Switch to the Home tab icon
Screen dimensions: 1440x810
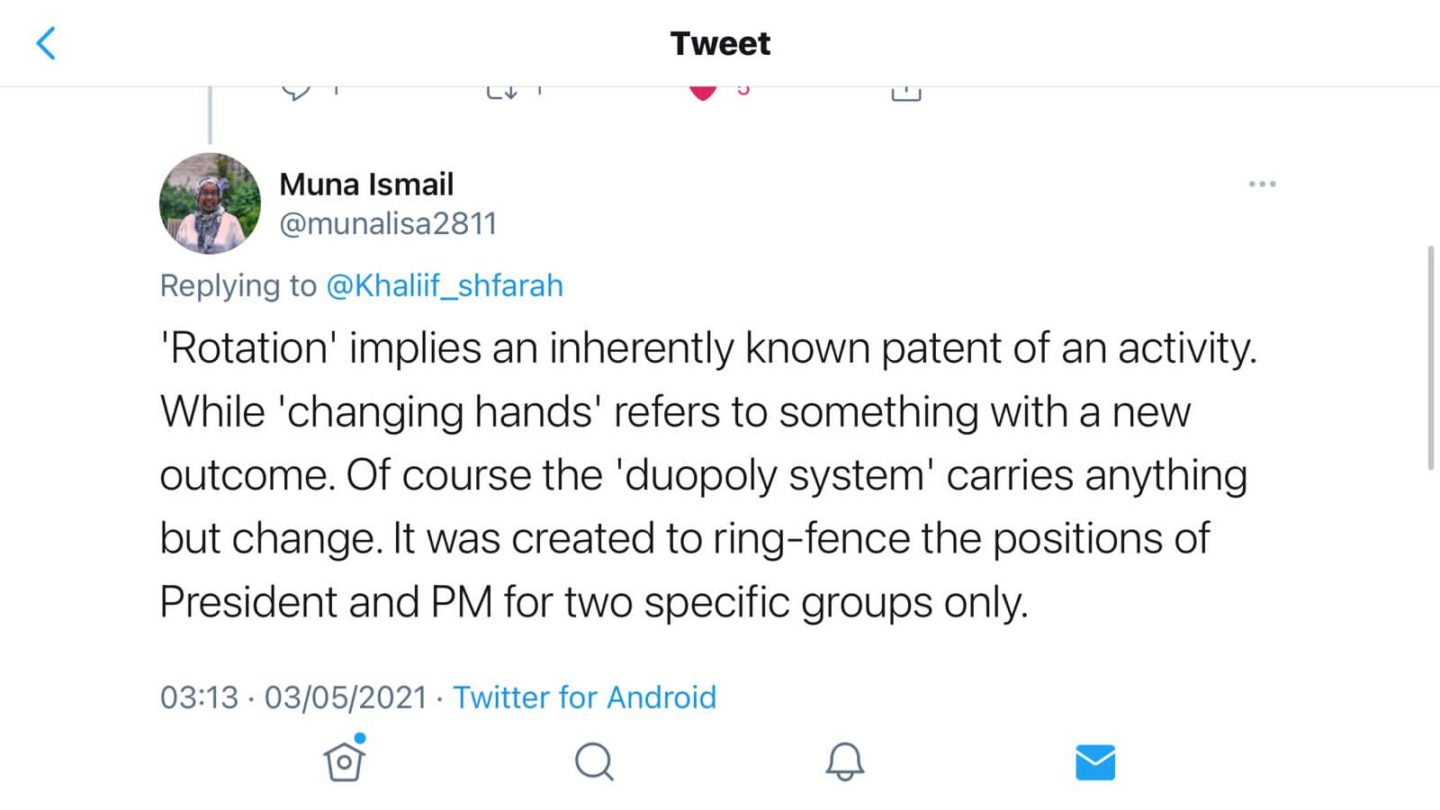(344, 762)
